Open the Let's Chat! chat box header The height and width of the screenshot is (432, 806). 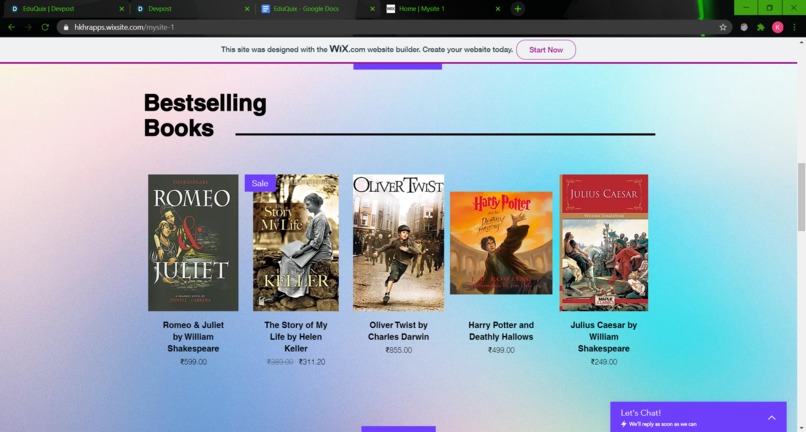(x=699, y=417)
